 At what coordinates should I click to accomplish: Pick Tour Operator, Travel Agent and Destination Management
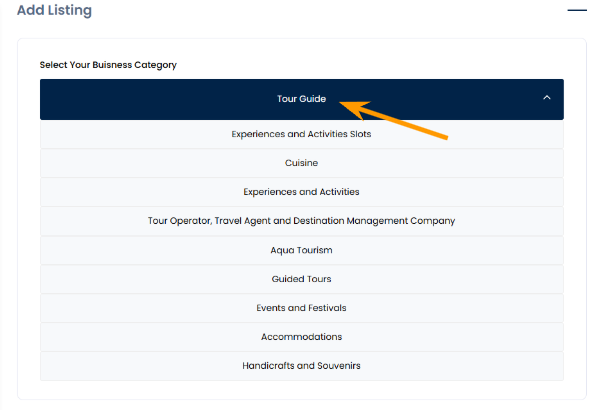[301, 221]
